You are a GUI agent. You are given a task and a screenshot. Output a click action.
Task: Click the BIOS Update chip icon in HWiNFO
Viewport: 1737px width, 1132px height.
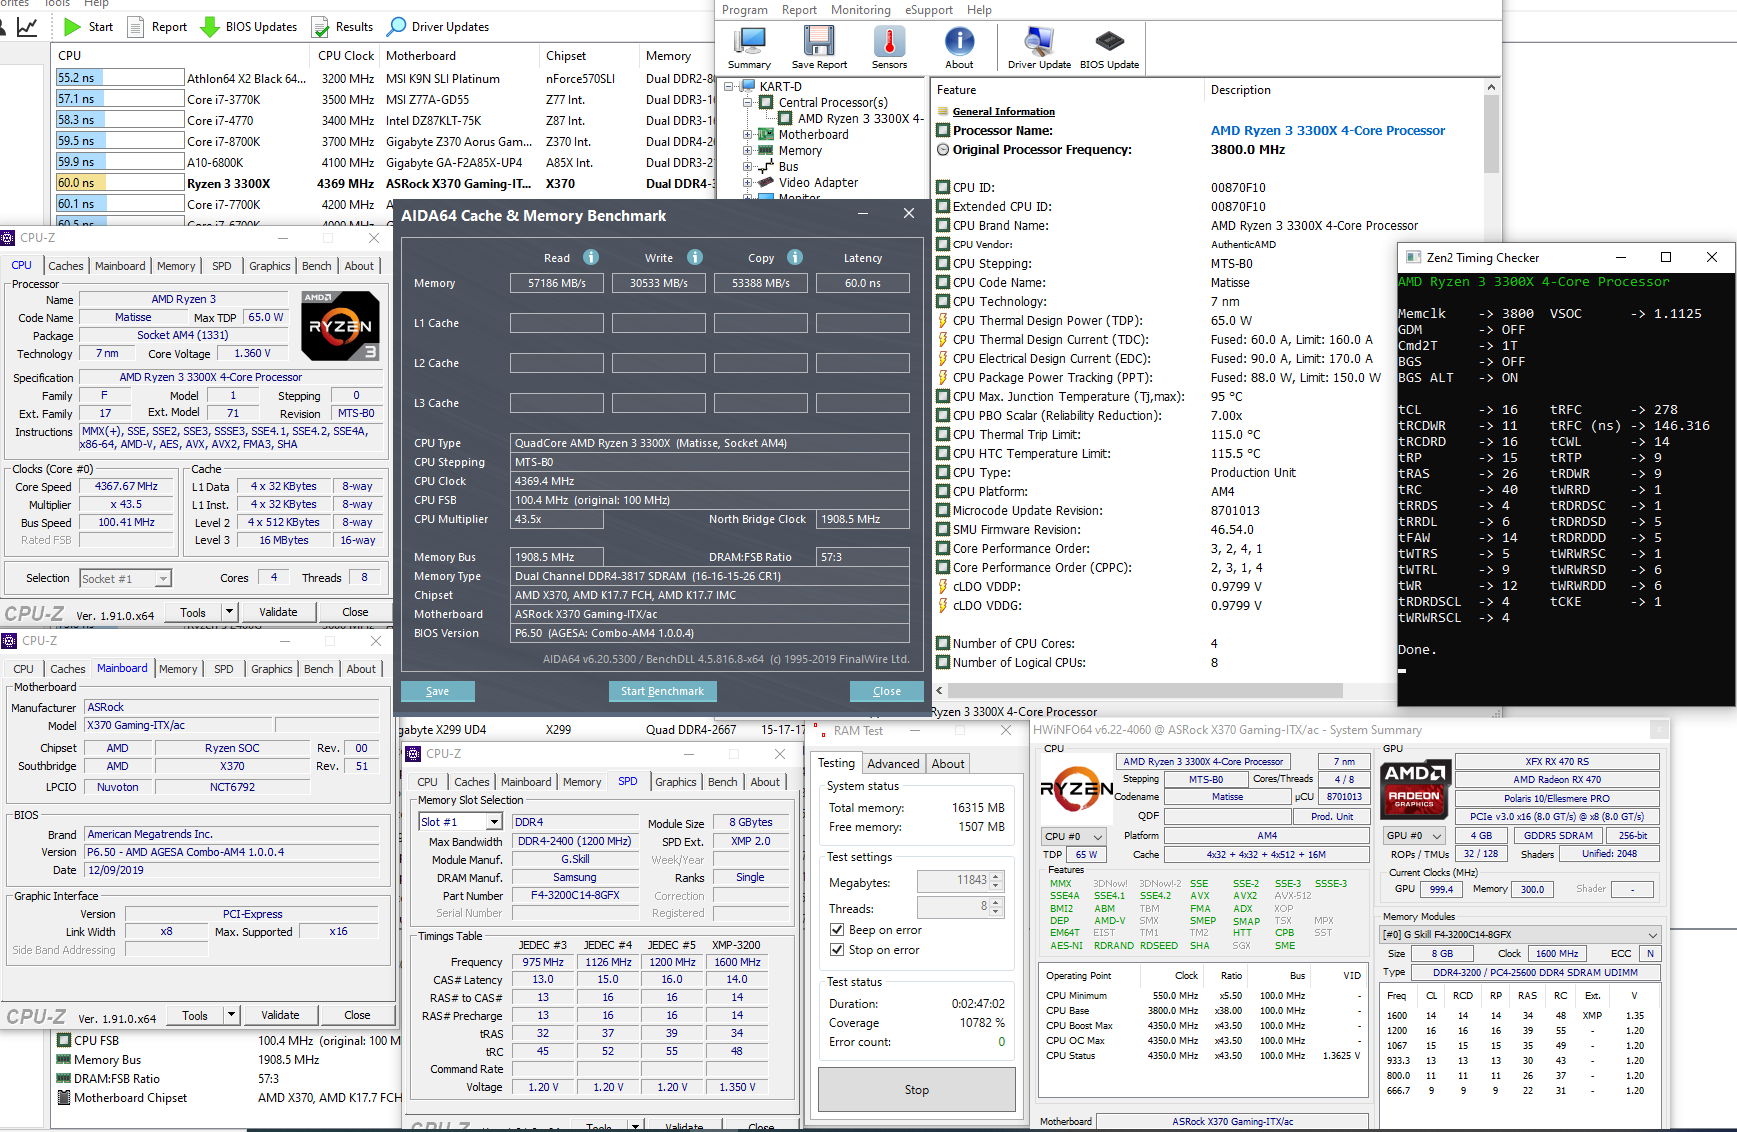1109,47
